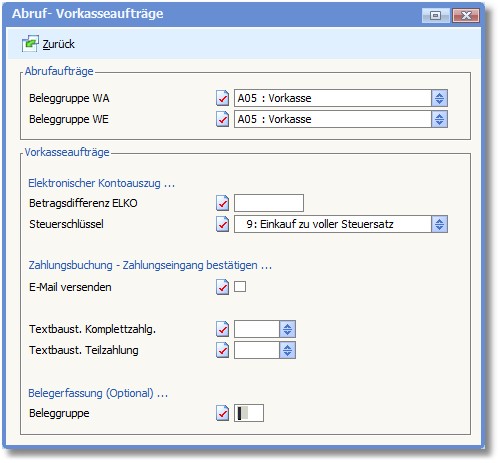Open Textbaust. Komplettzahlg. dropdown arrows

pos(287,329)
